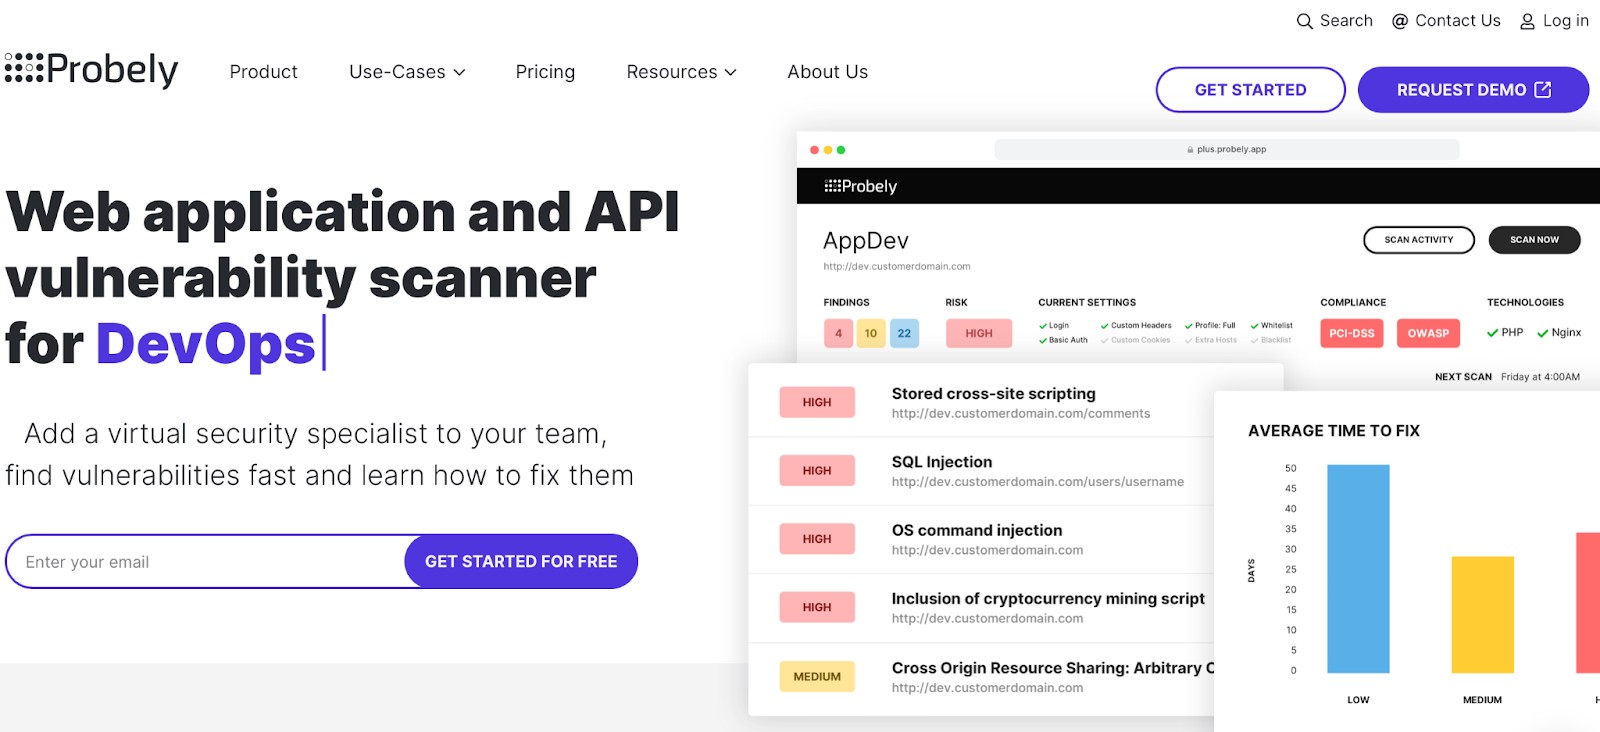Toggle the Profile: Full checkmark
Image resolution: width=1600 pixels, height=732 pixels.
(1189, 326)
